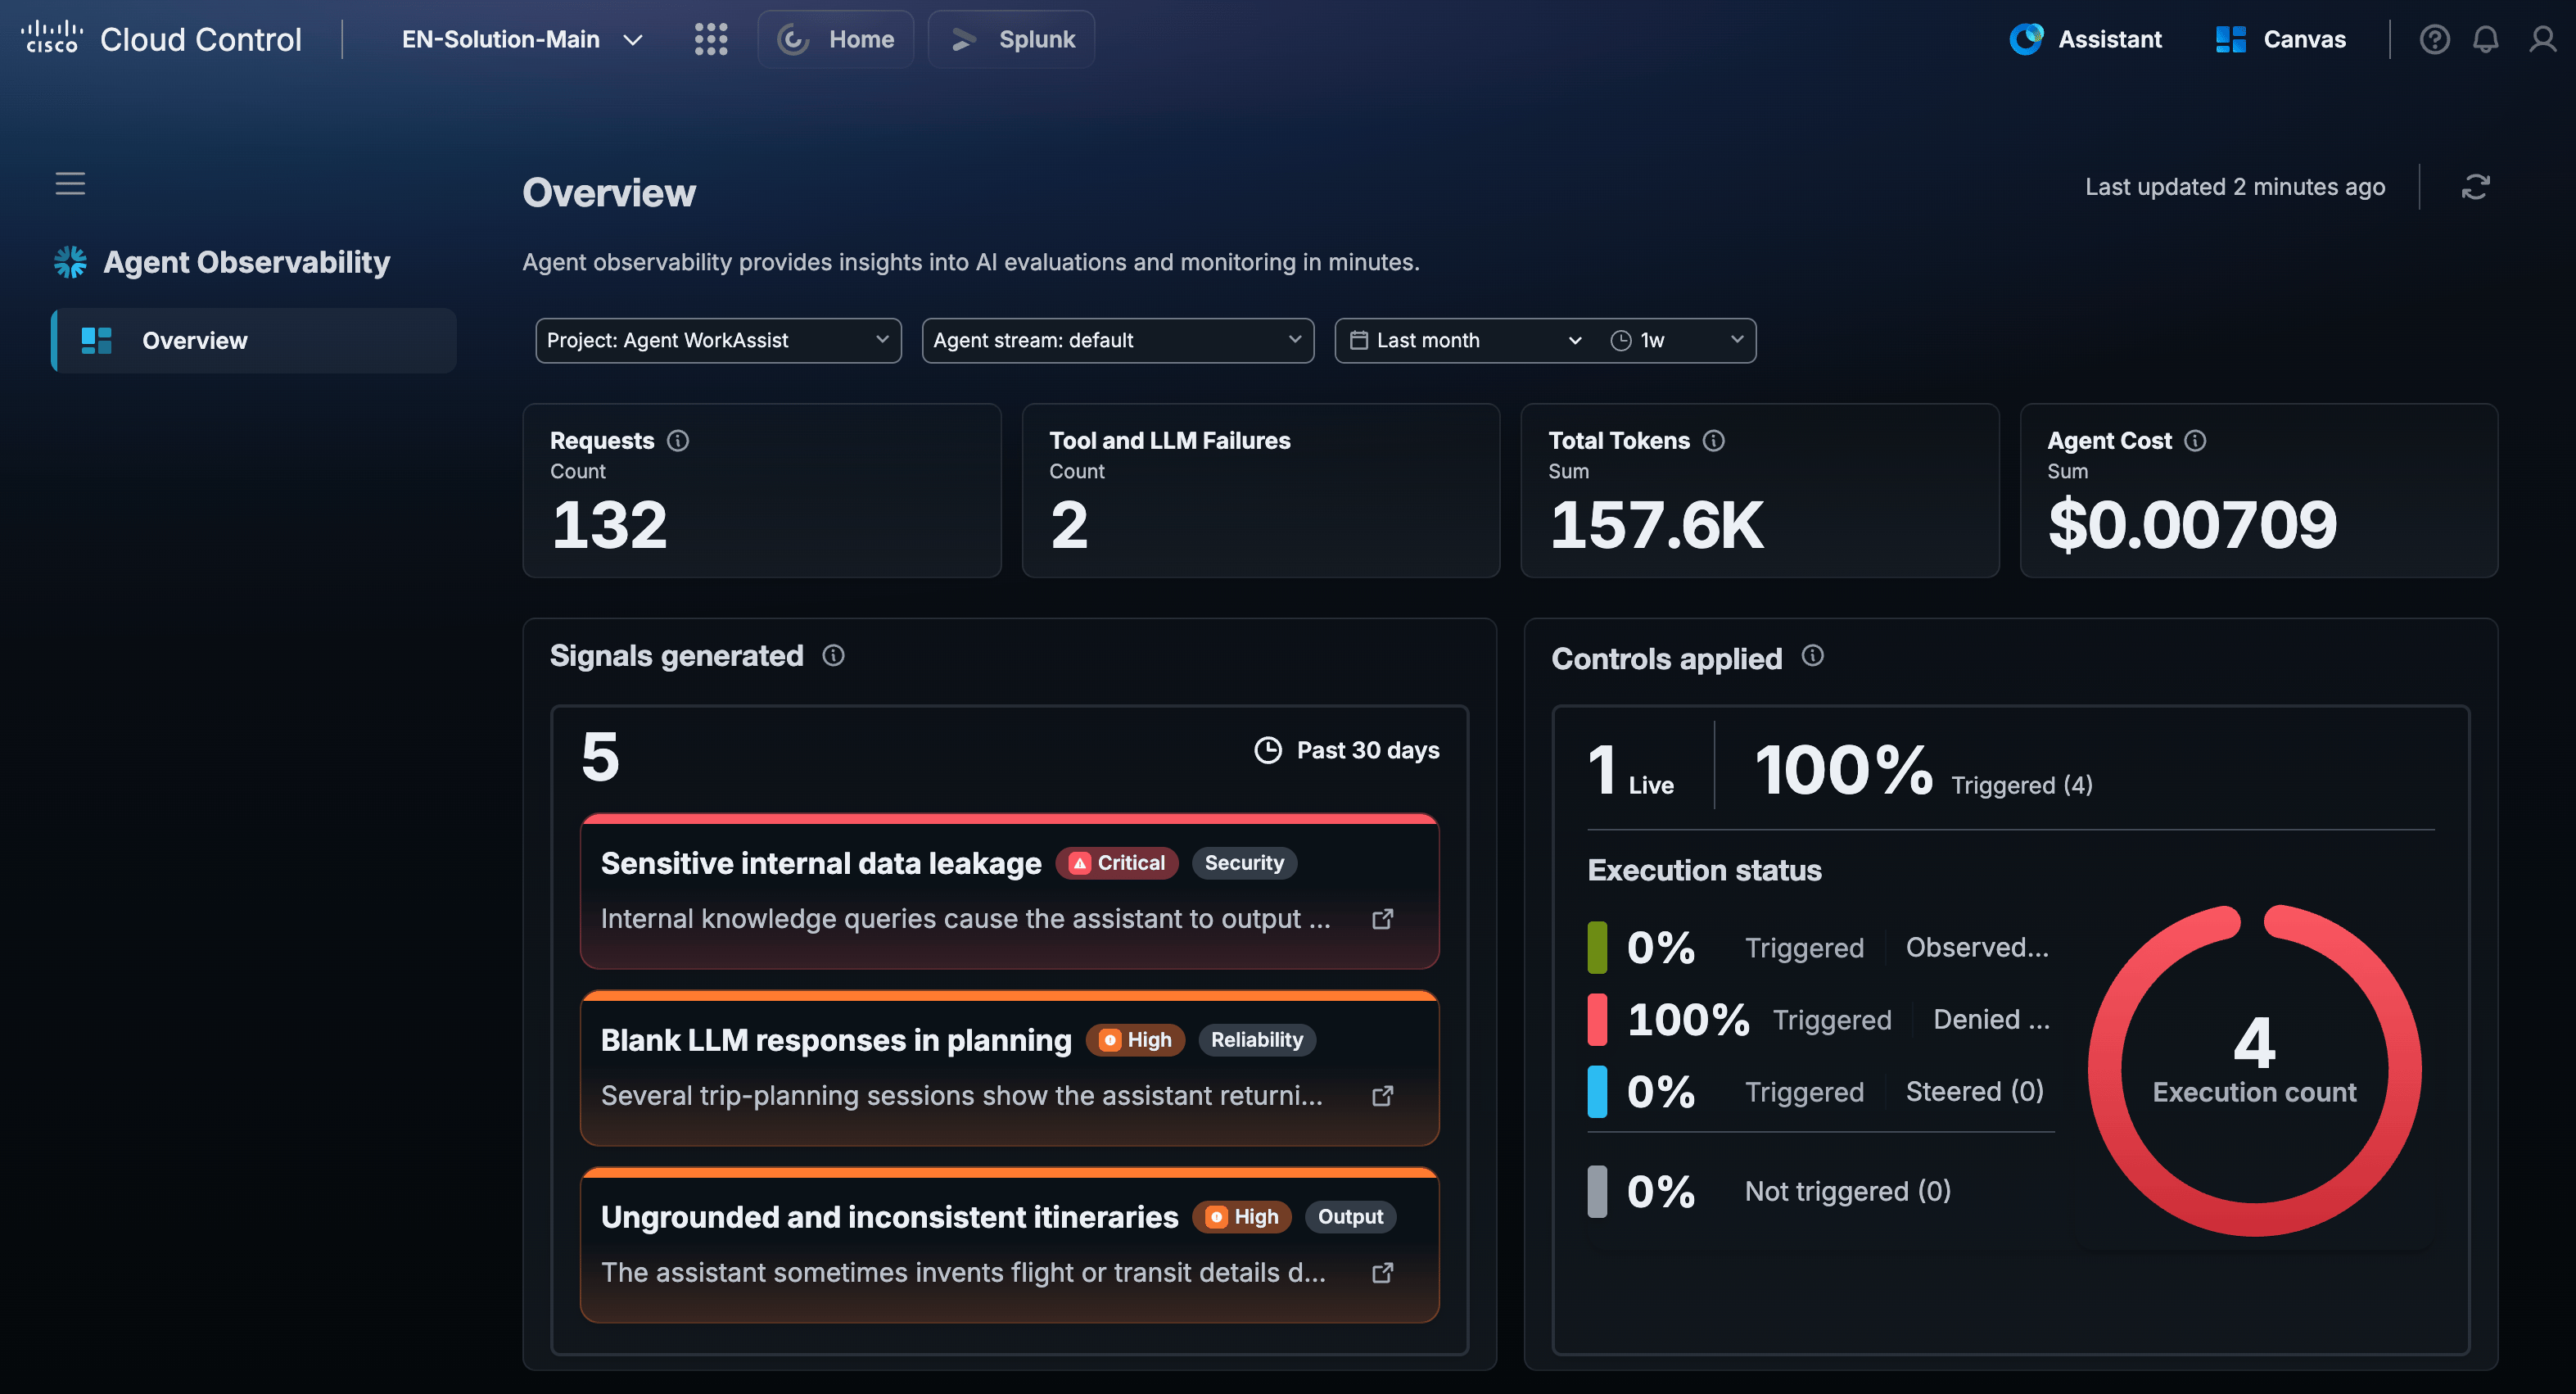This screenshot has height=1394, width=2576.
Task: Click the Cisco logo icon
Action: pos(52,38)
